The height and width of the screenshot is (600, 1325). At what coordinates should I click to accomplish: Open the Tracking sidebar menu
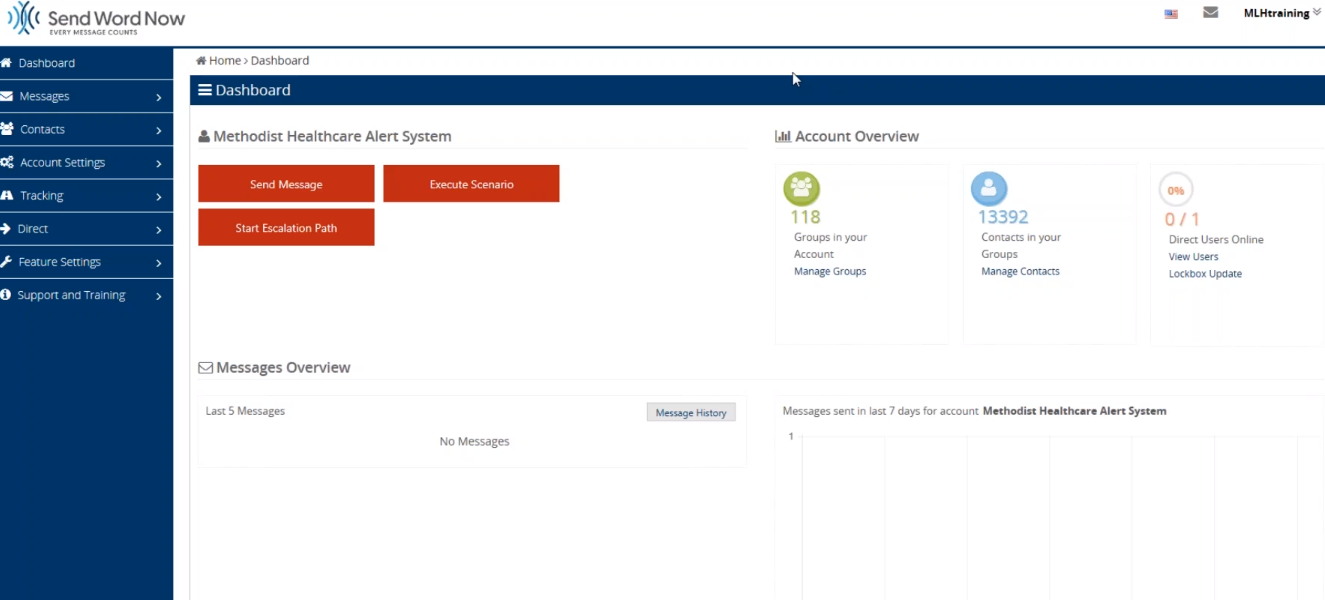(86, 195)
